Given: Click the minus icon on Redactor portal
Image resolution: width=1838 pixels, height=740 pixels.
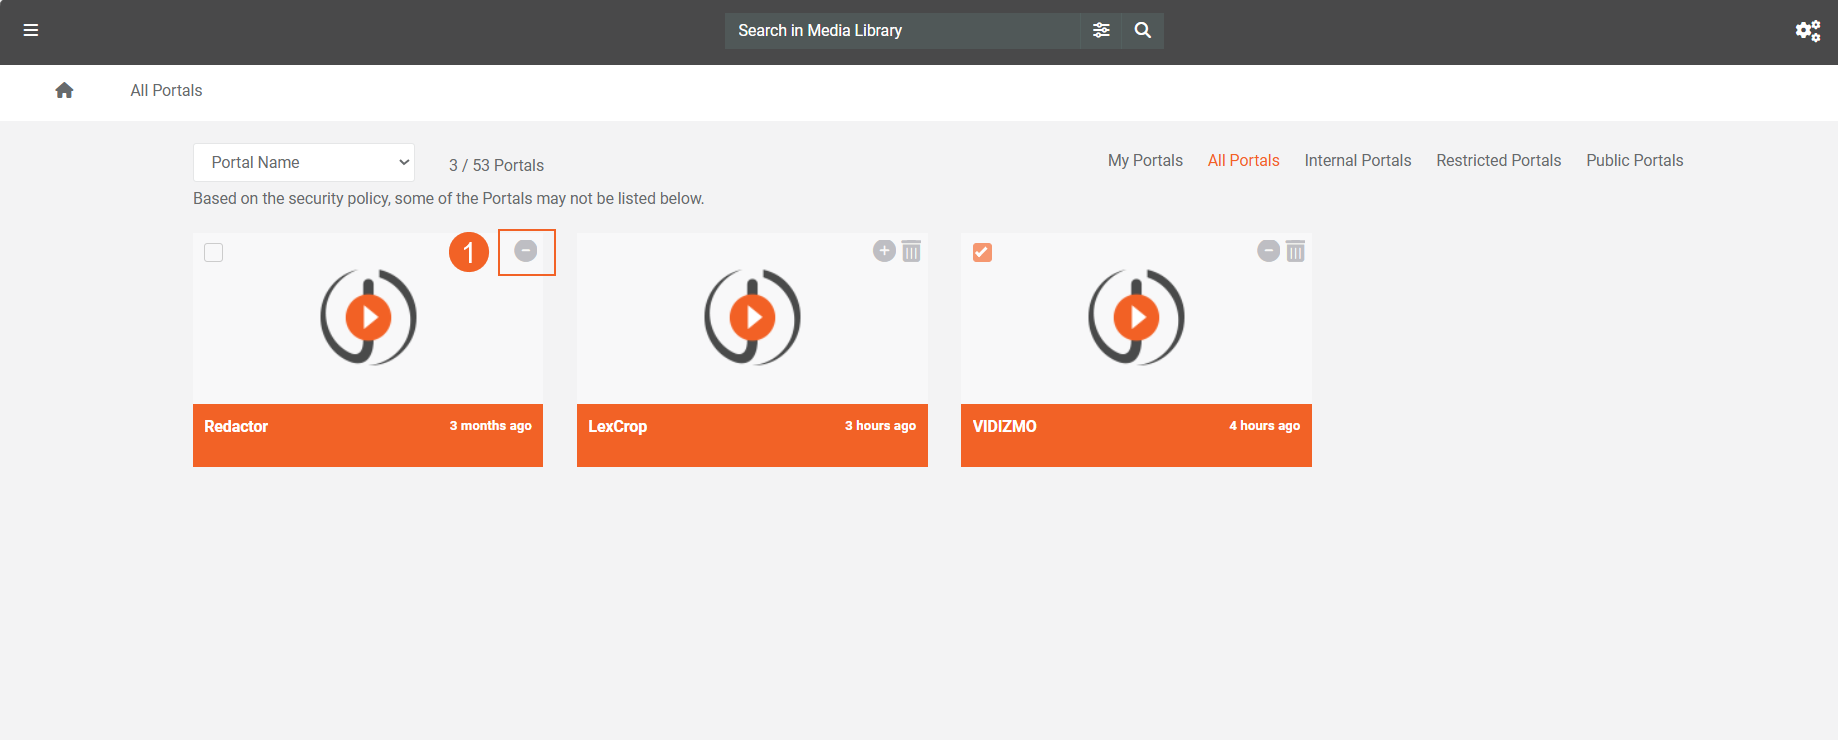Looking at the screenshot, I should point(526,251).
